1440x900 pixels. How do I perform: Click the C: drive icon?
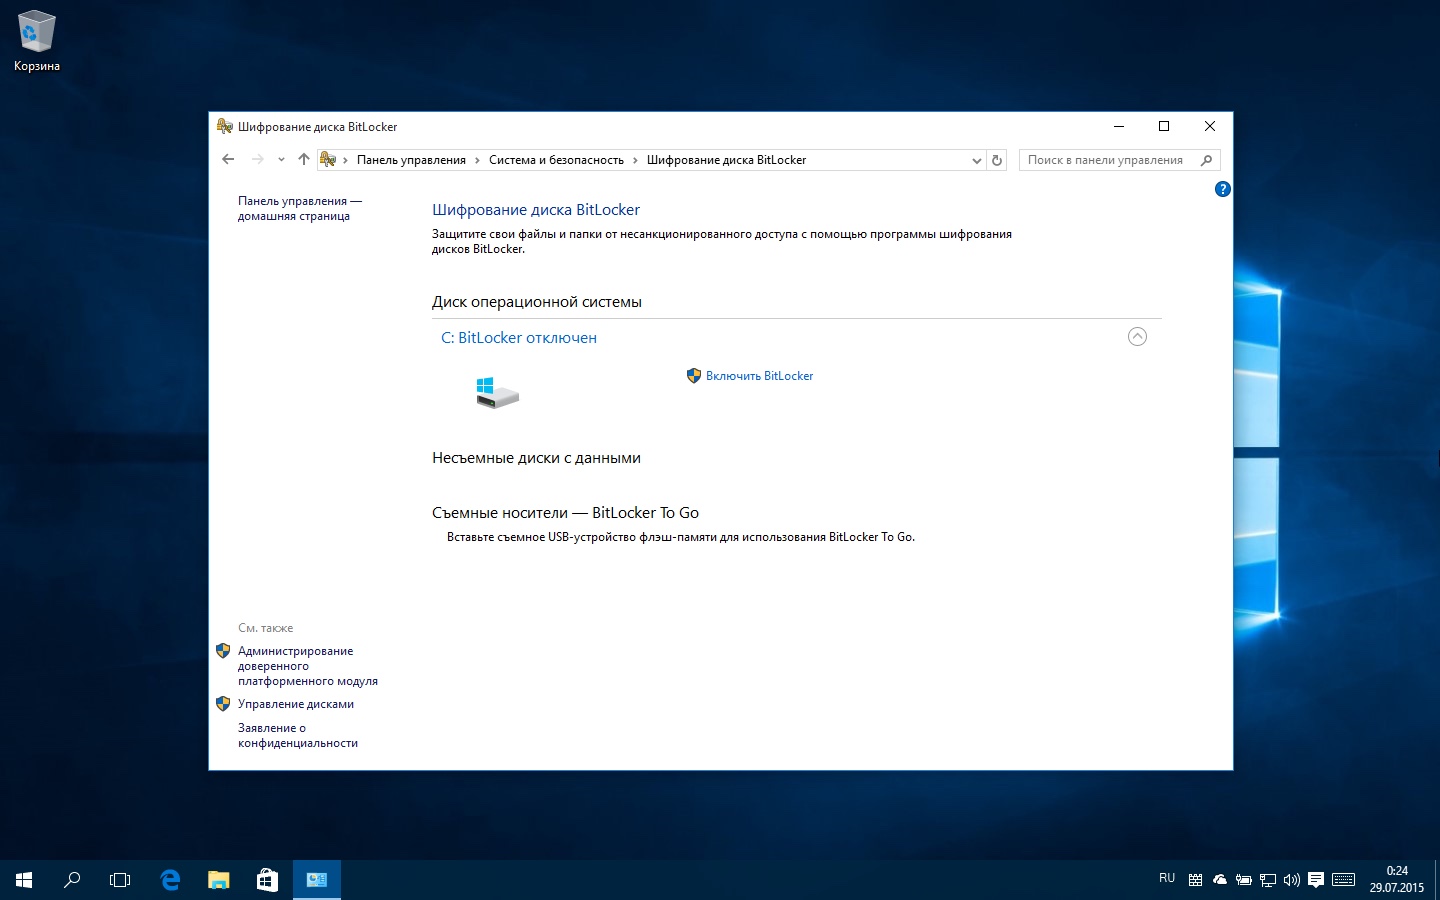(497, 392)
